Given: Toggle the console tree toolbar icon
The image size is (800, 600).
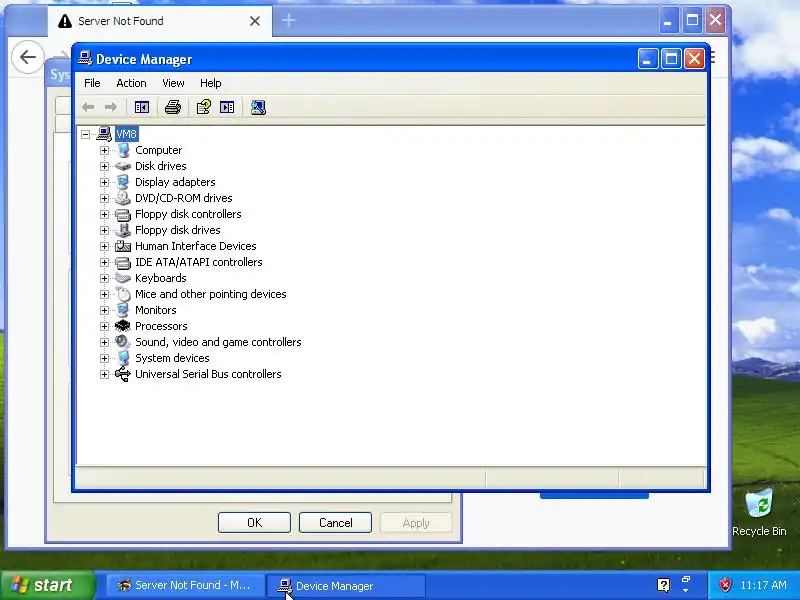Looking at the screenshot, I should [x=142, y=107].
